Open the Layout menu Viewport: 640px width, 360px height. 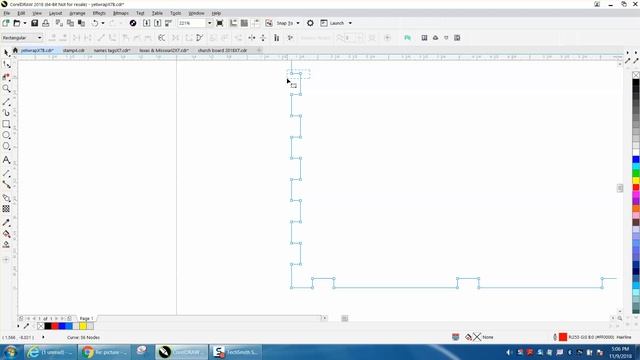pos(56,13)
